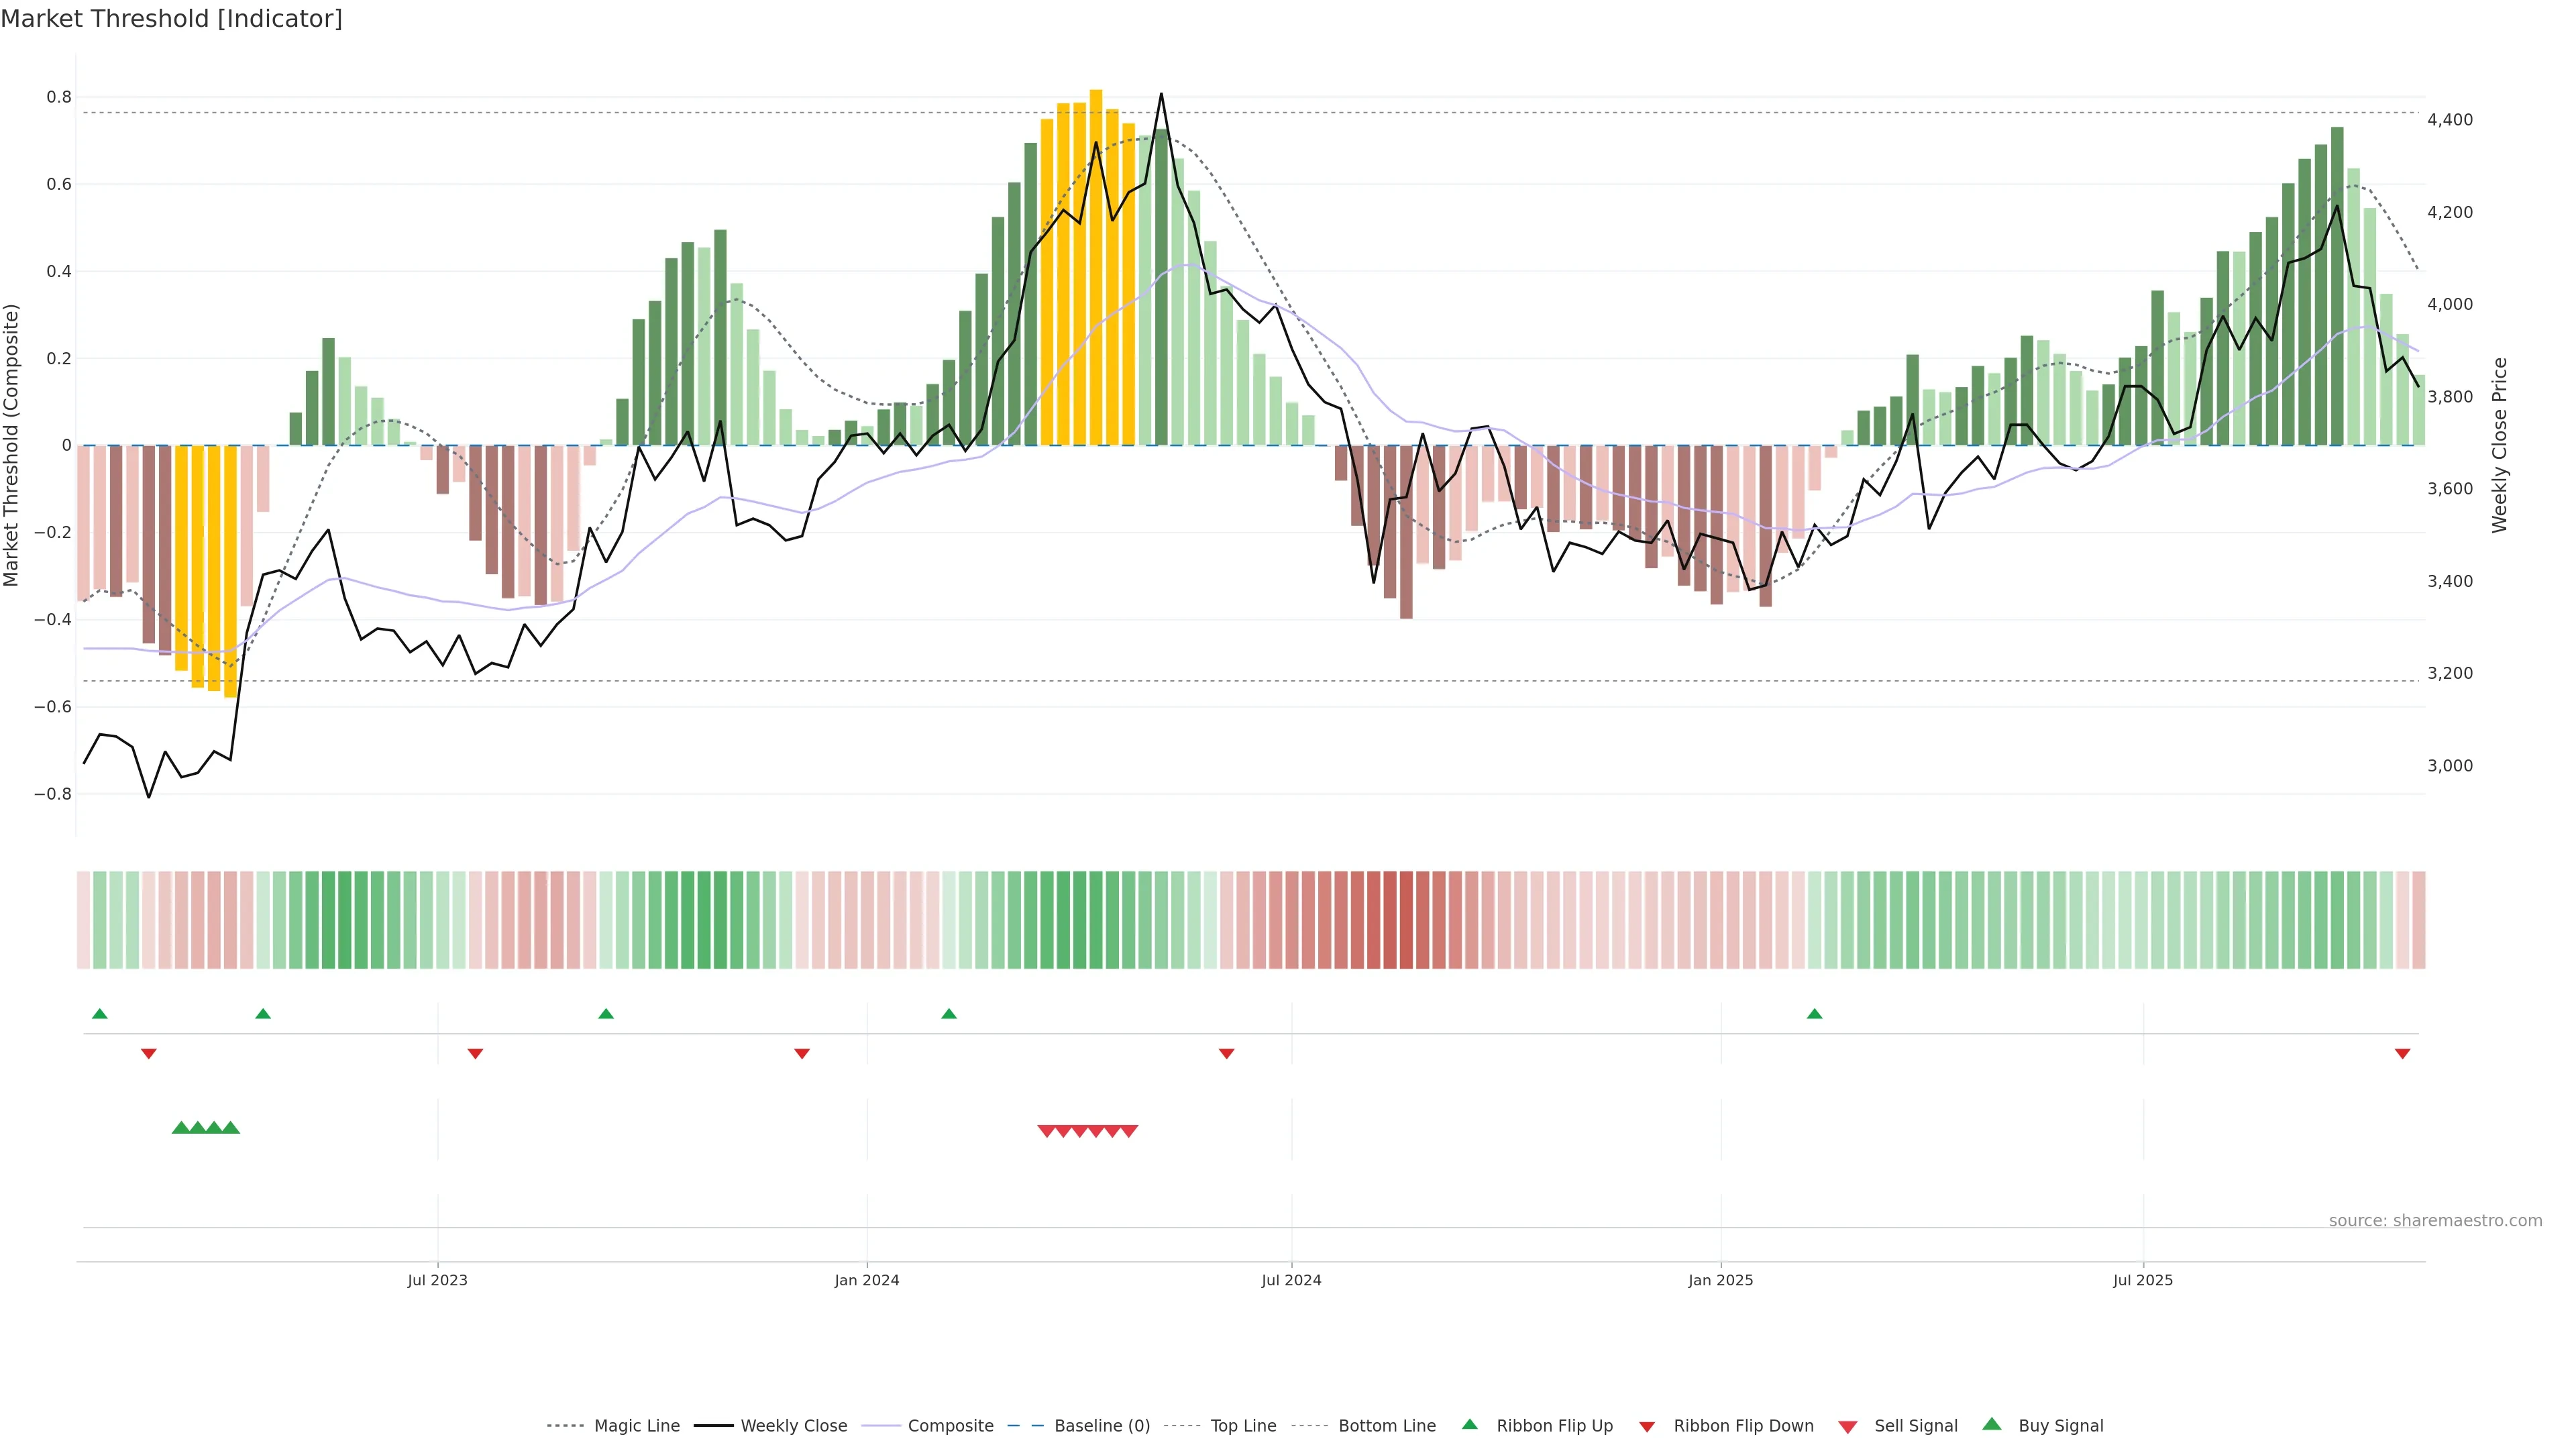Click Ribbon Flip Up legend triangle icon
The image size is (2576, 1449).
(x=1469, y=1424)
